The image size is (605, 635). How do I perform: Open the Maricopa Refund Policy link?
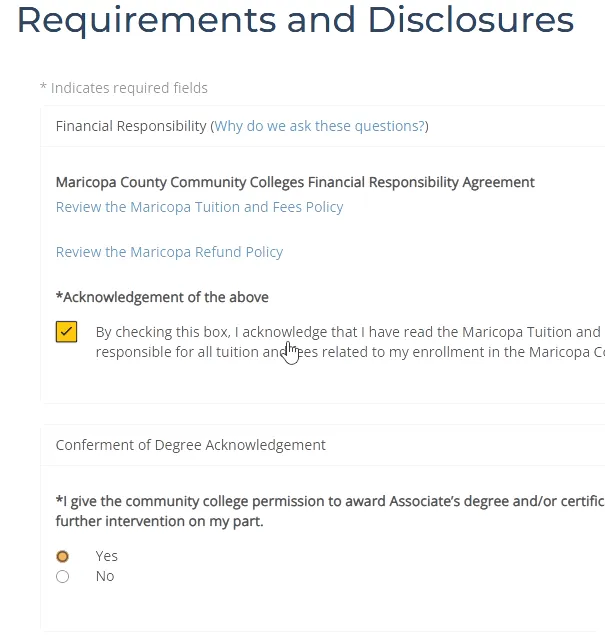pyautogui.click(x=169, y=252)
